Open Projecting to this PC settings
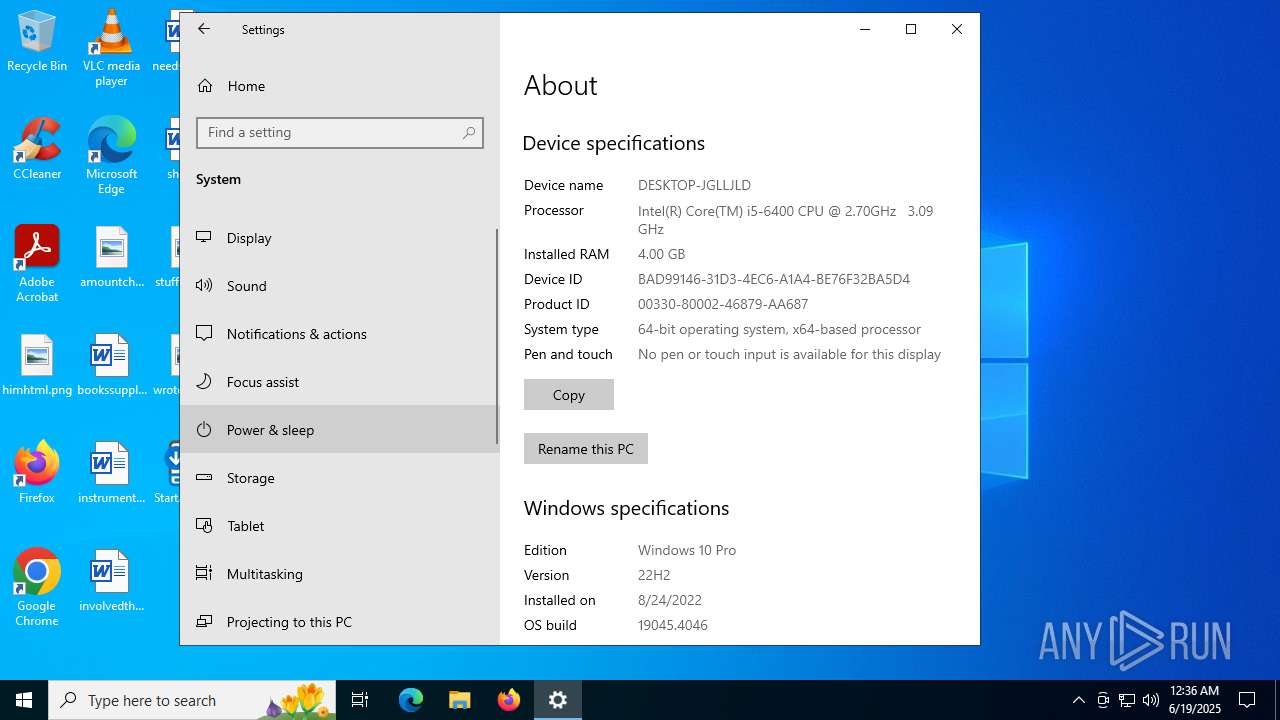Image resolution: width=1280 pixels, height=720 pixels. [x=338, y=622]
